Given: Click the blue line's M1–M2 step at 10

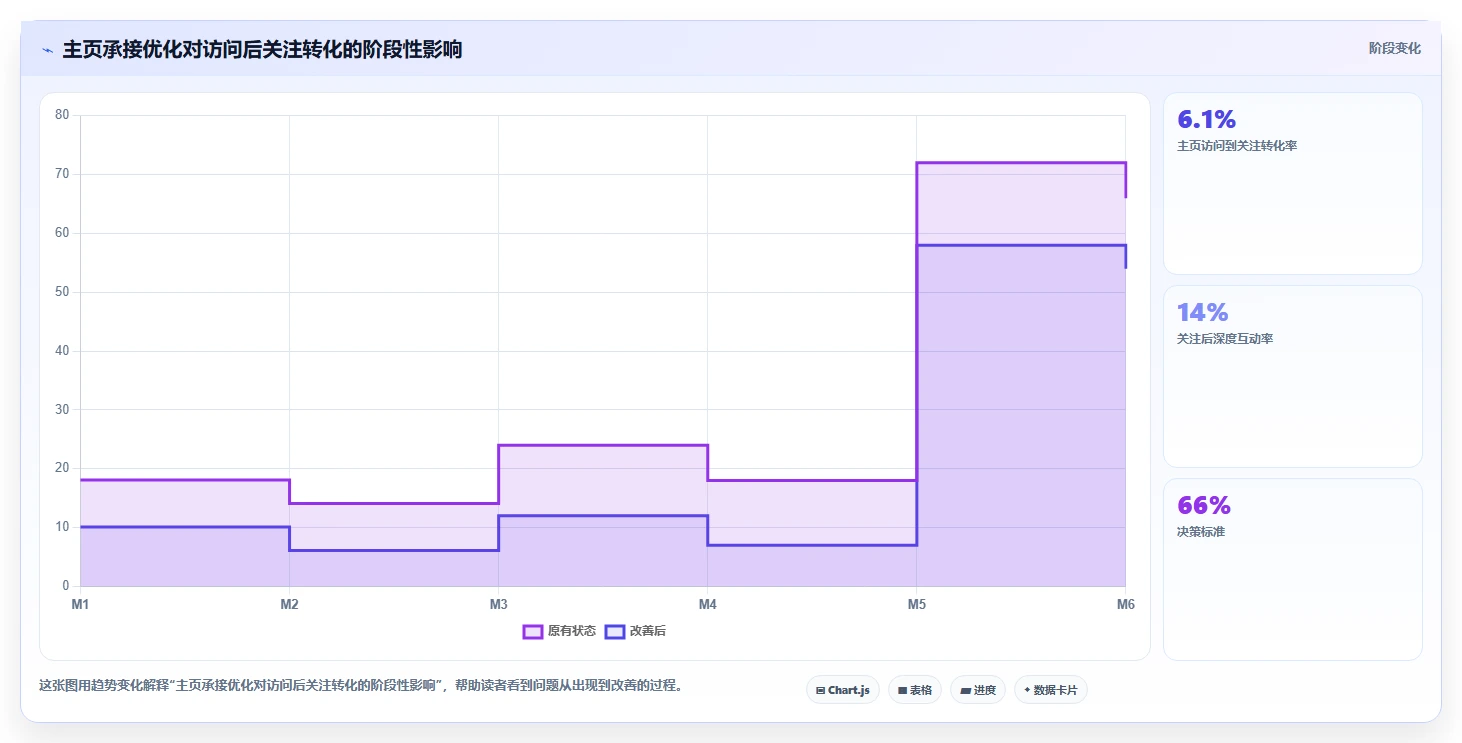Looking at the screenshot, I should coord(185,527).
